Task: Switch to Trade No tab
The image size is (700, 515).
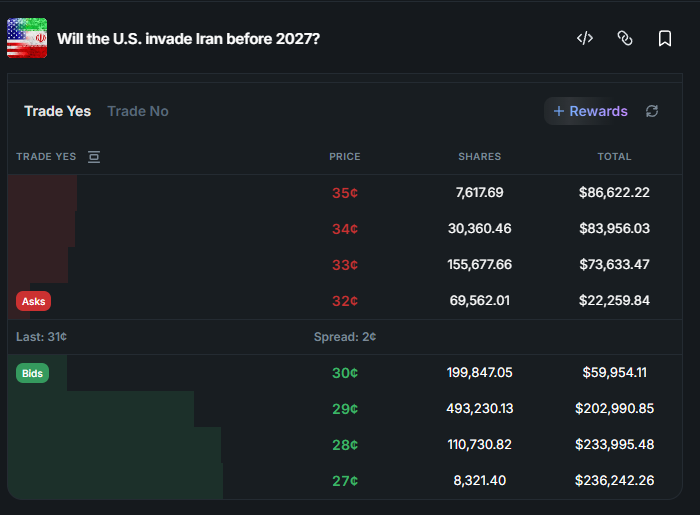Action: (138, 111)
